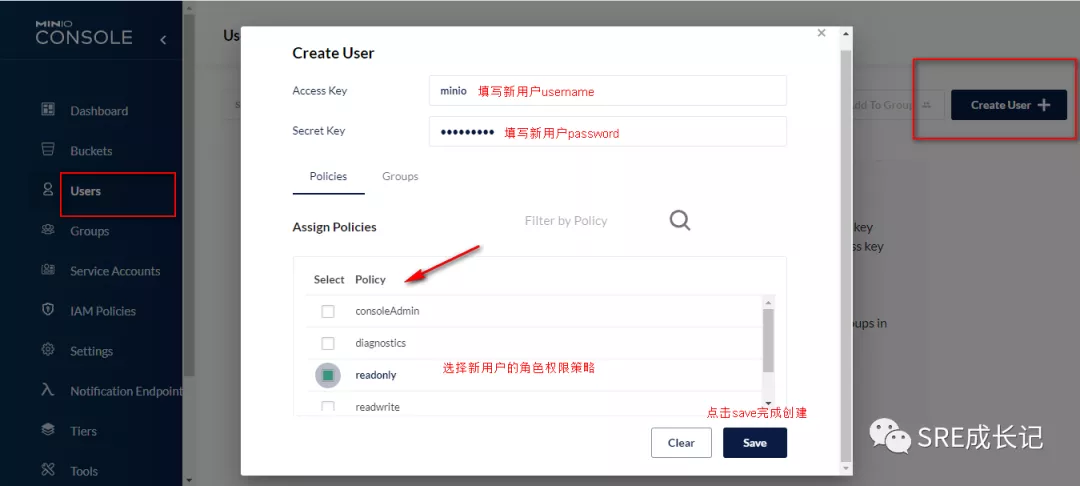Check the diagnostics policy checkbox

click(x=328, y=343)
